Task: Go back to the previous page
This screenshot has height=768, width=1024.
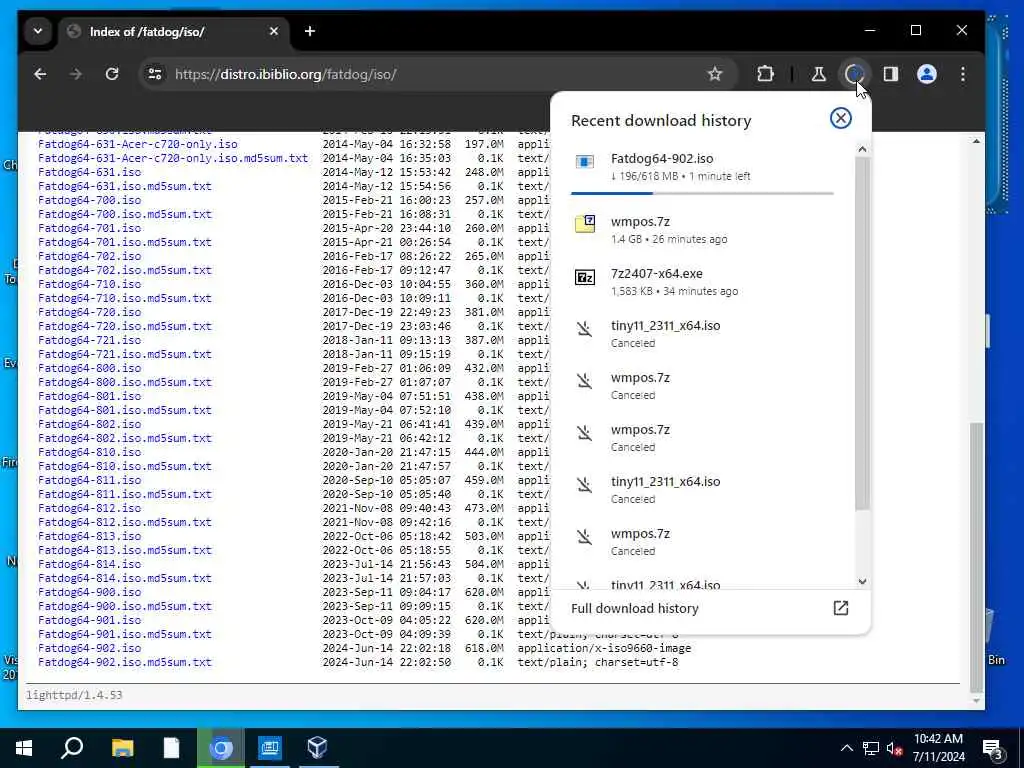Action: pos(40,74)
